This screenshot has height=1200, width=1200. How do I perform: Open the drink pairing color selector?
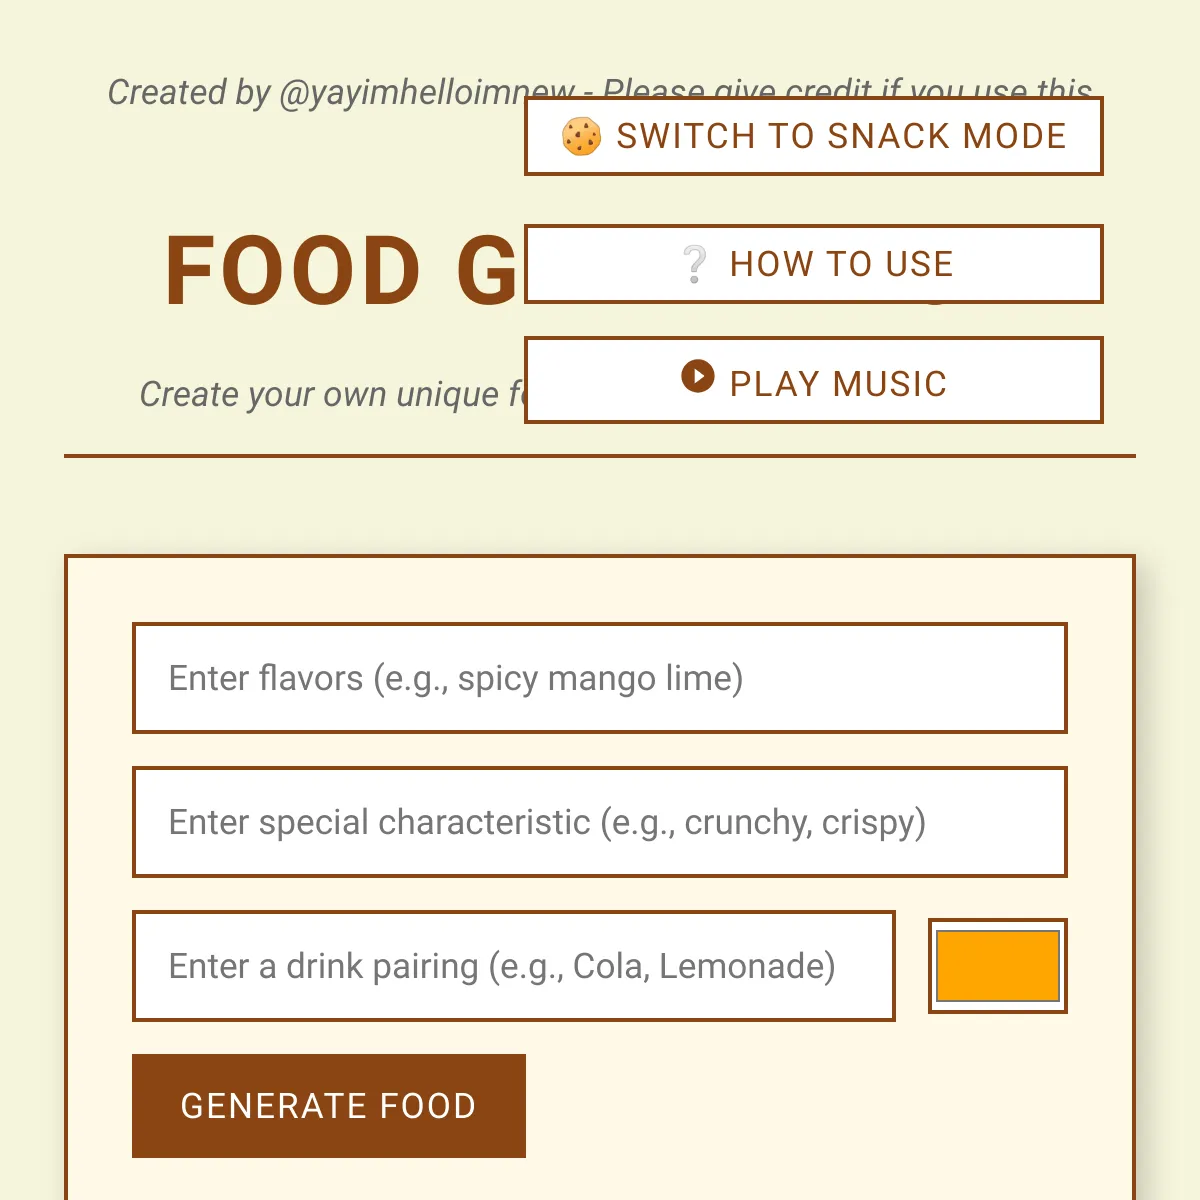pos(997,966)
